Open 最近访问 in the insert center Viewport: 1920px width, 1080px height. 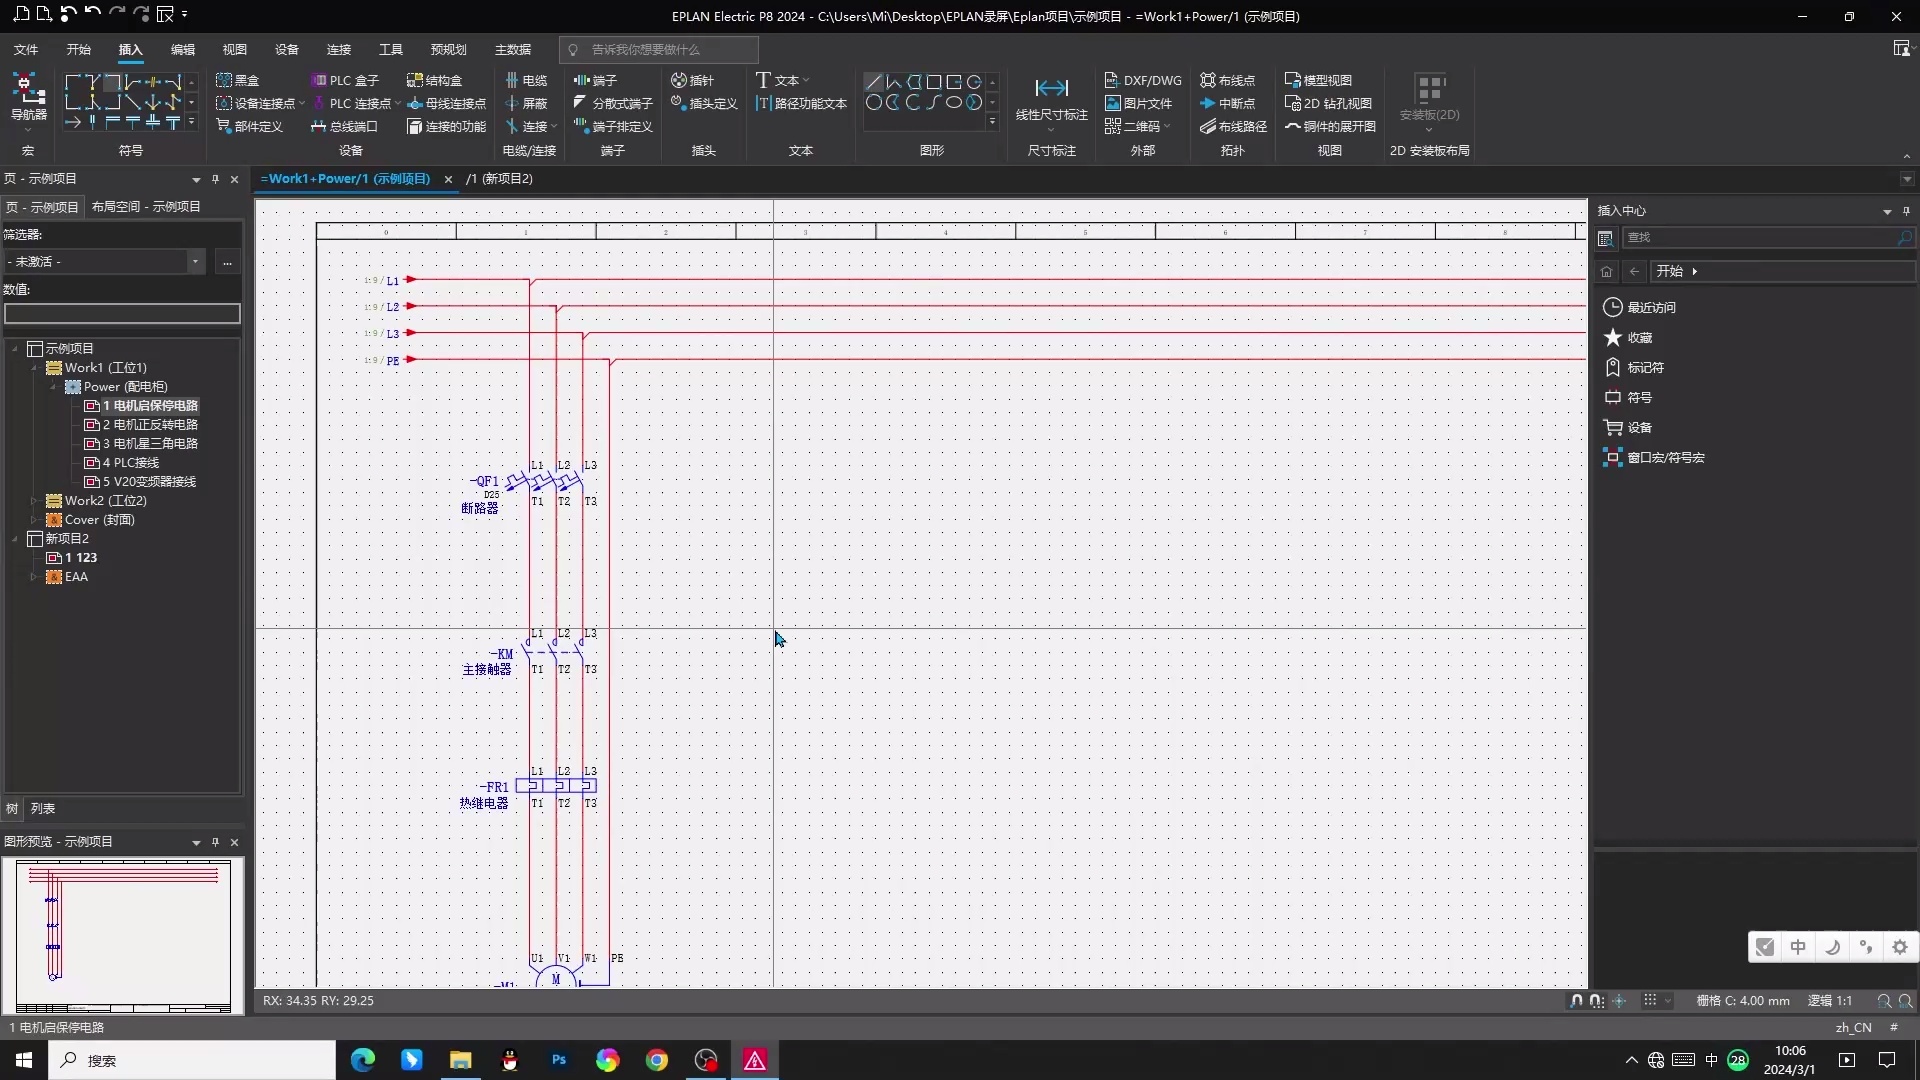1651,308
